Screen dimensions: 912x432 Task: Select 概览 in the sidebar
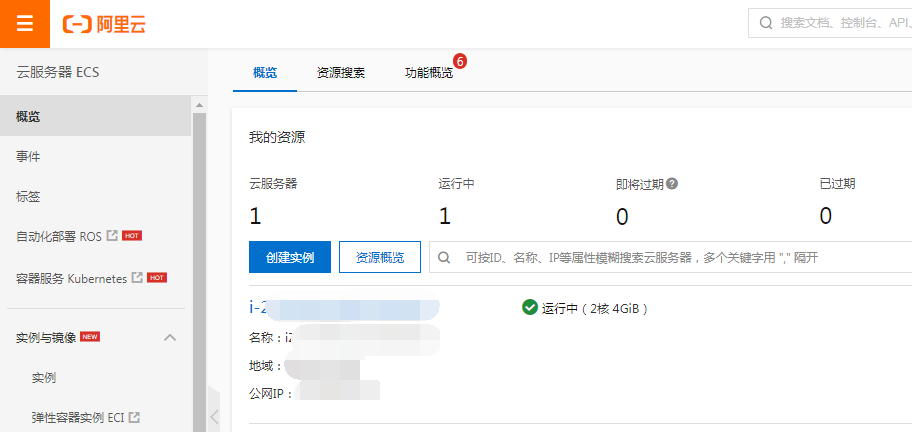[95, 116]
